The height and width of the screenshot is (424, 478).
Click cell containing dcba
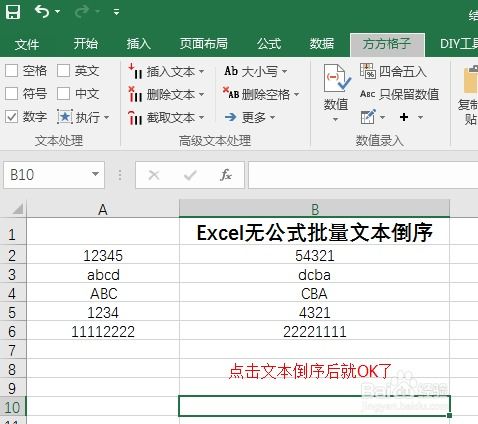(314, 274)
